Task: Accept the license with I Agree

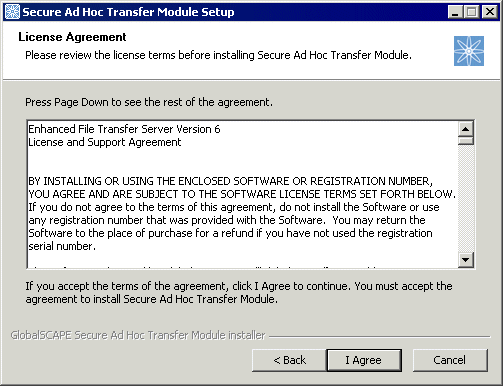Action: (364, 360)
